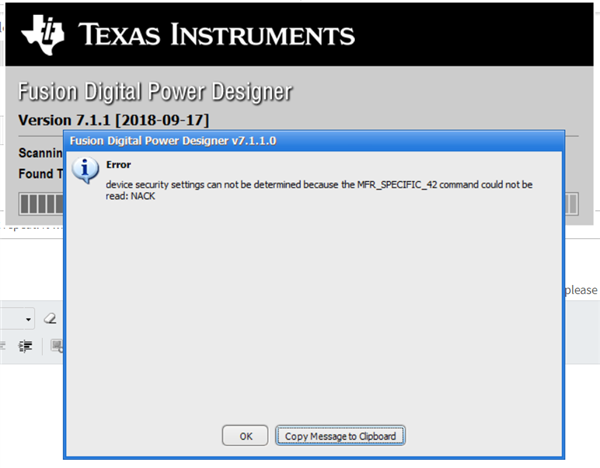The height and width of the screenshot is (468, 600).
Task: Click OK in the error dialog
Action: [x=245, y=435]
